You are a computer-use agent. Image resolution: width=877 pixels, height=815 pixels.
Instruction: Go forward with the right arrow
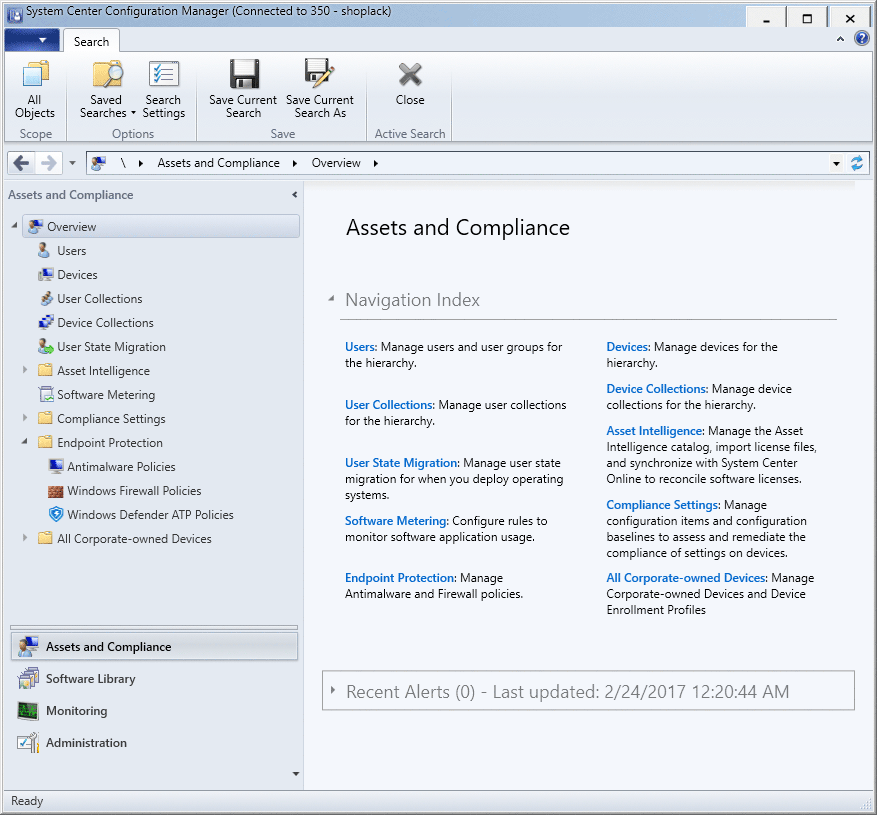49,163
